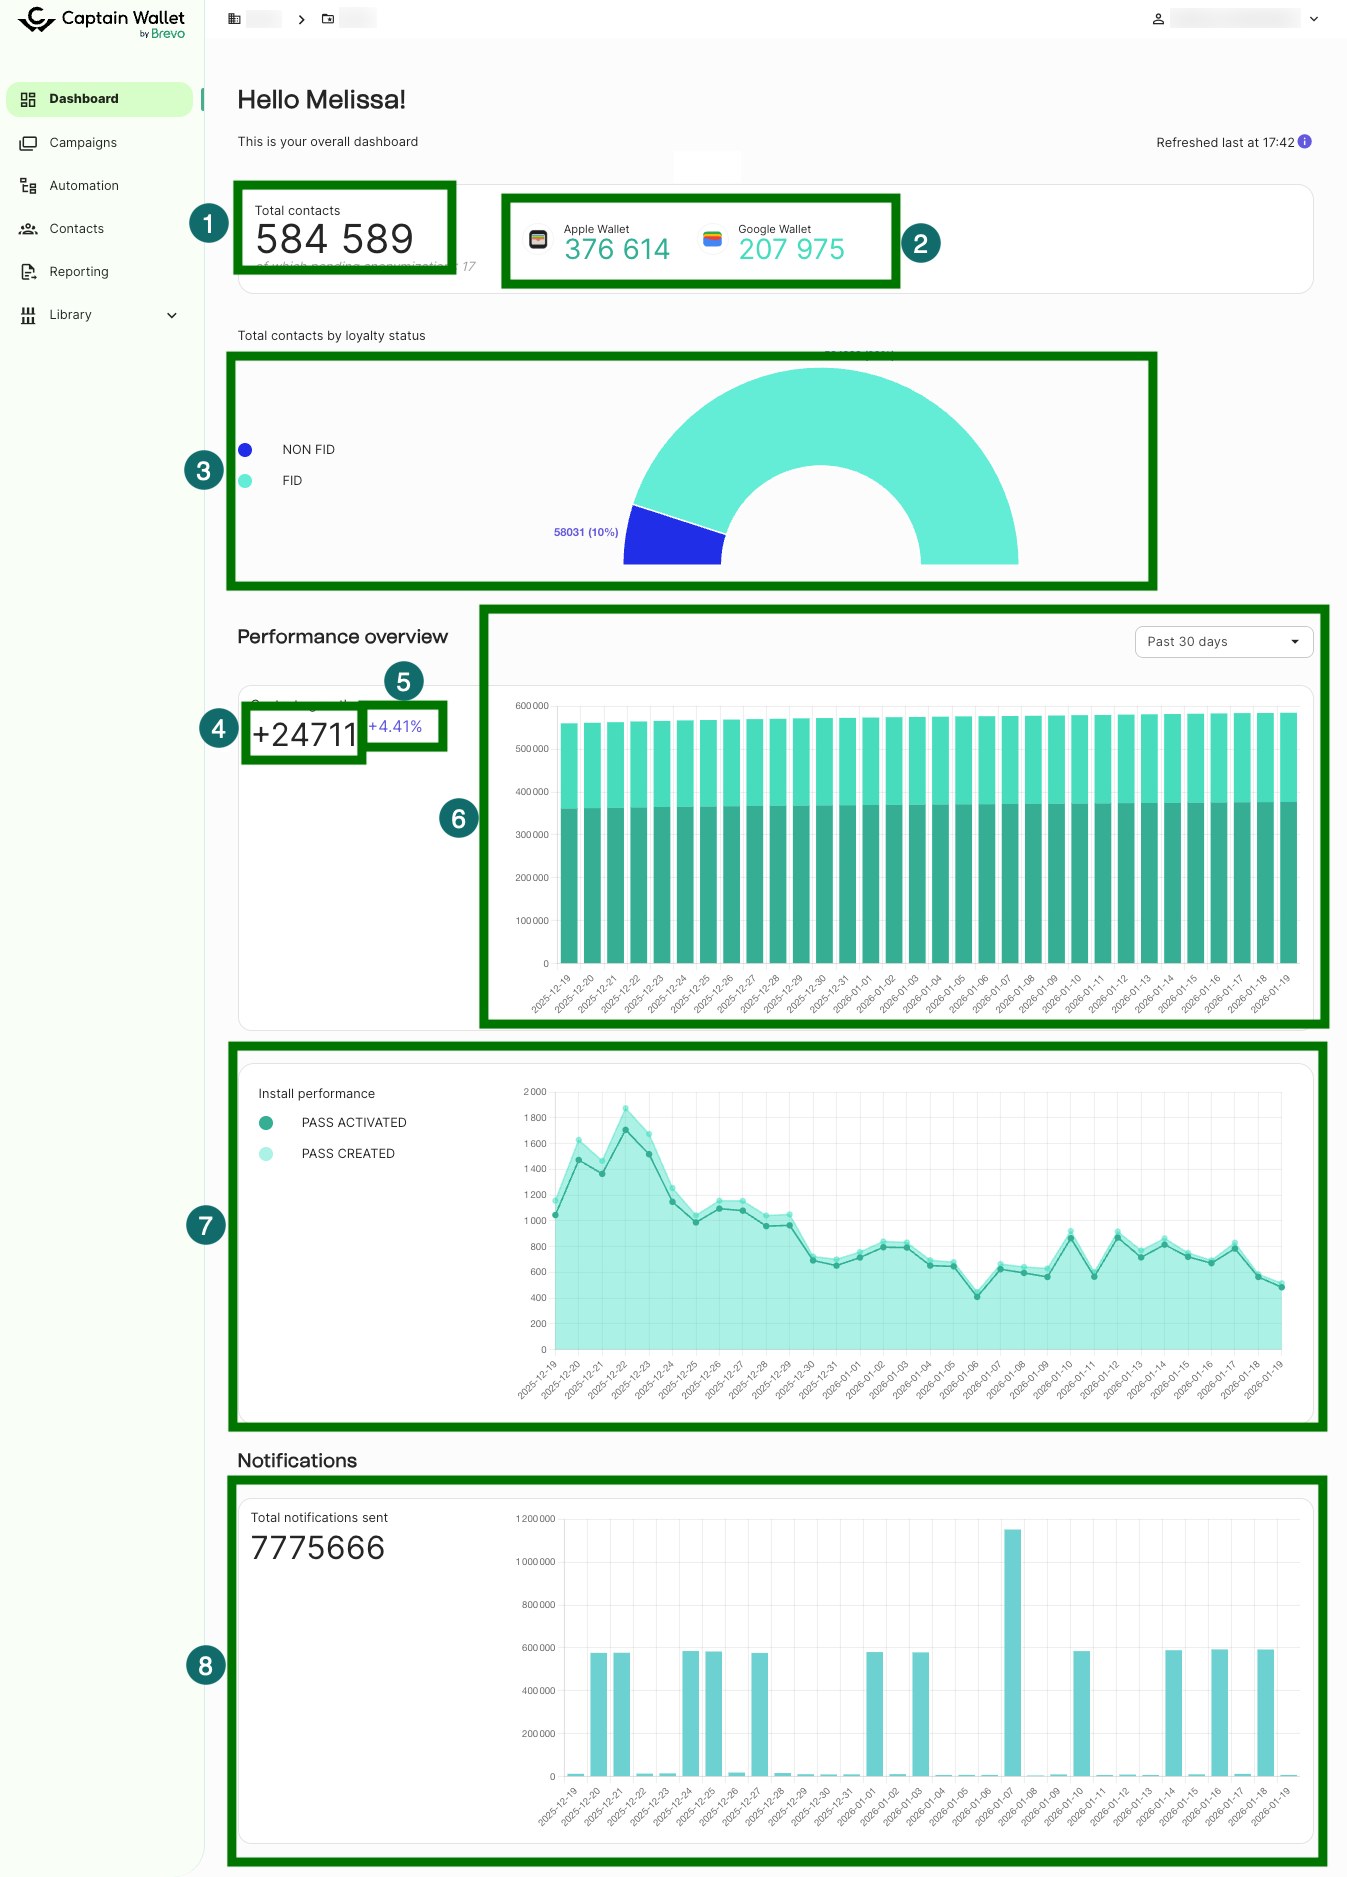The height and width of the screenshot is (1877, 1347).
Task: Click the Captain Wallet logo
Action: [102, 22]
